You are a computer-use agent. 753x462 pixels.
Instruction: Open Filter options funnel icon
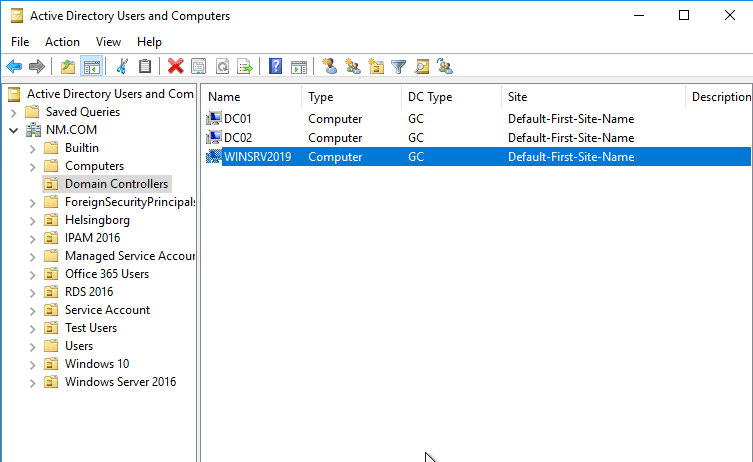coord(399,66)
